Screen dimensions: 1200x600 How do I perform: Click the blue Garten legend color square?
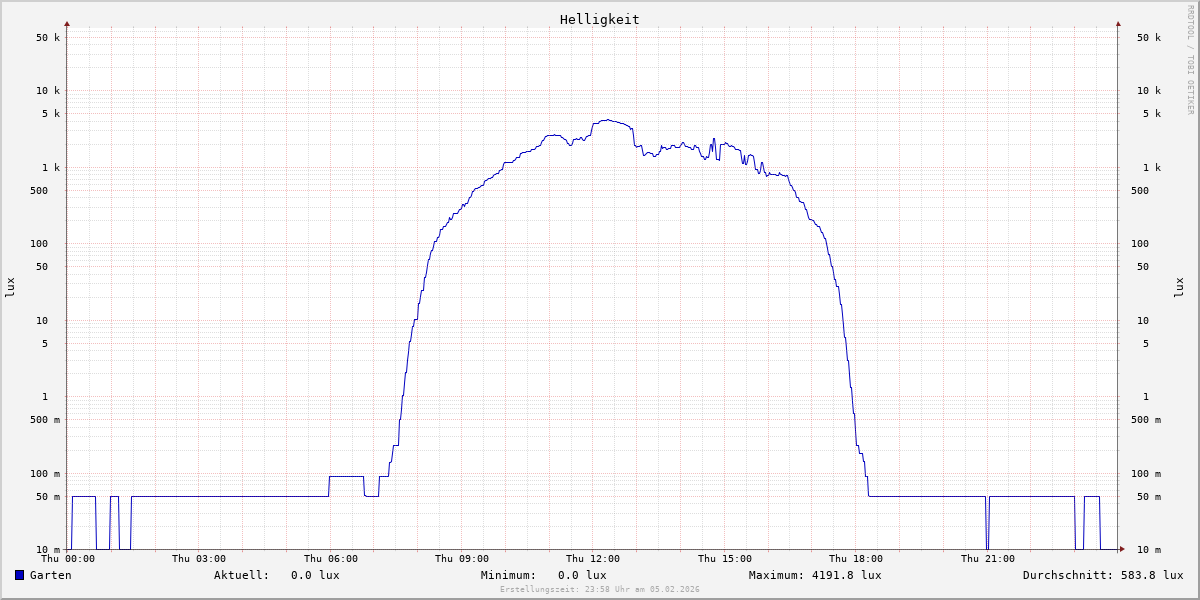coord(19,575)
